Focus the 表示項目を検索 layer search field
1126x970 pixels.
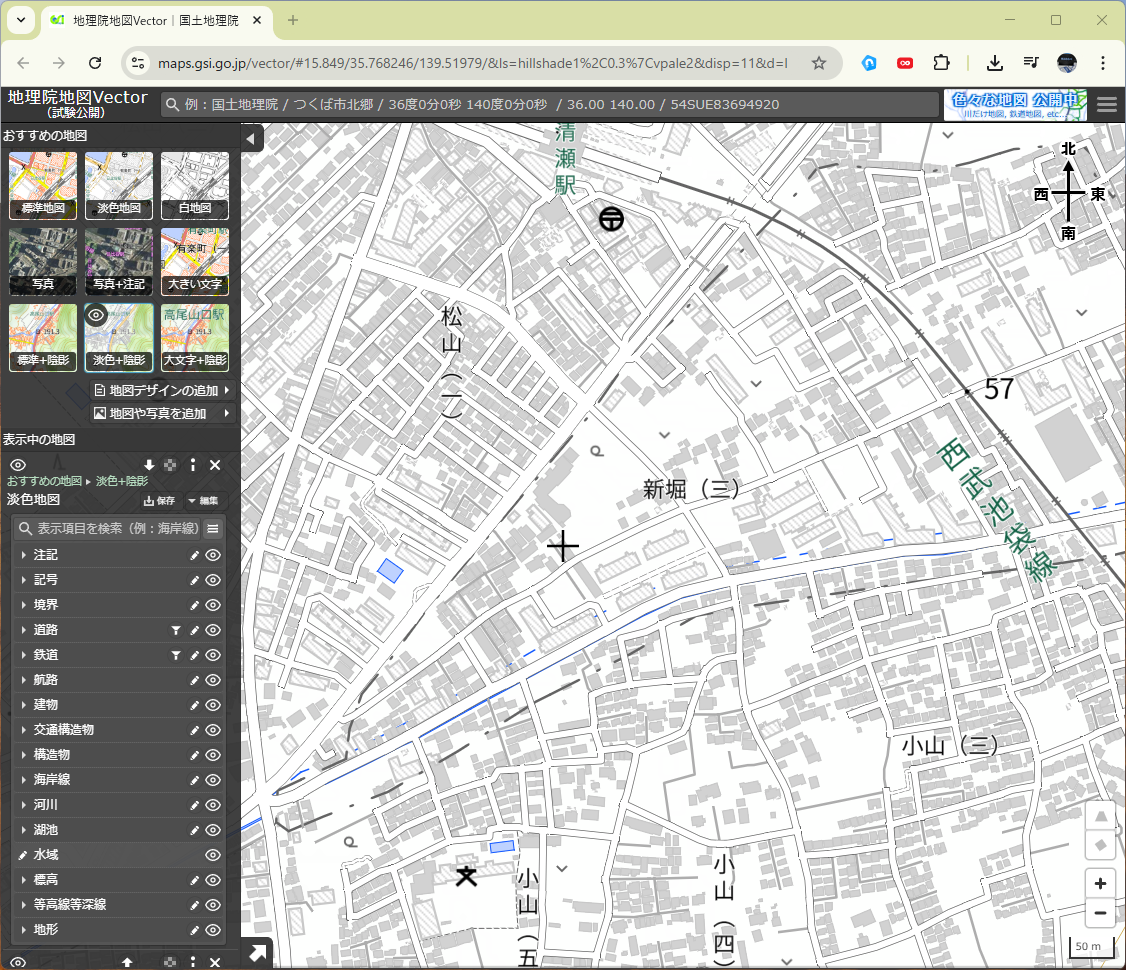[108, 529]
